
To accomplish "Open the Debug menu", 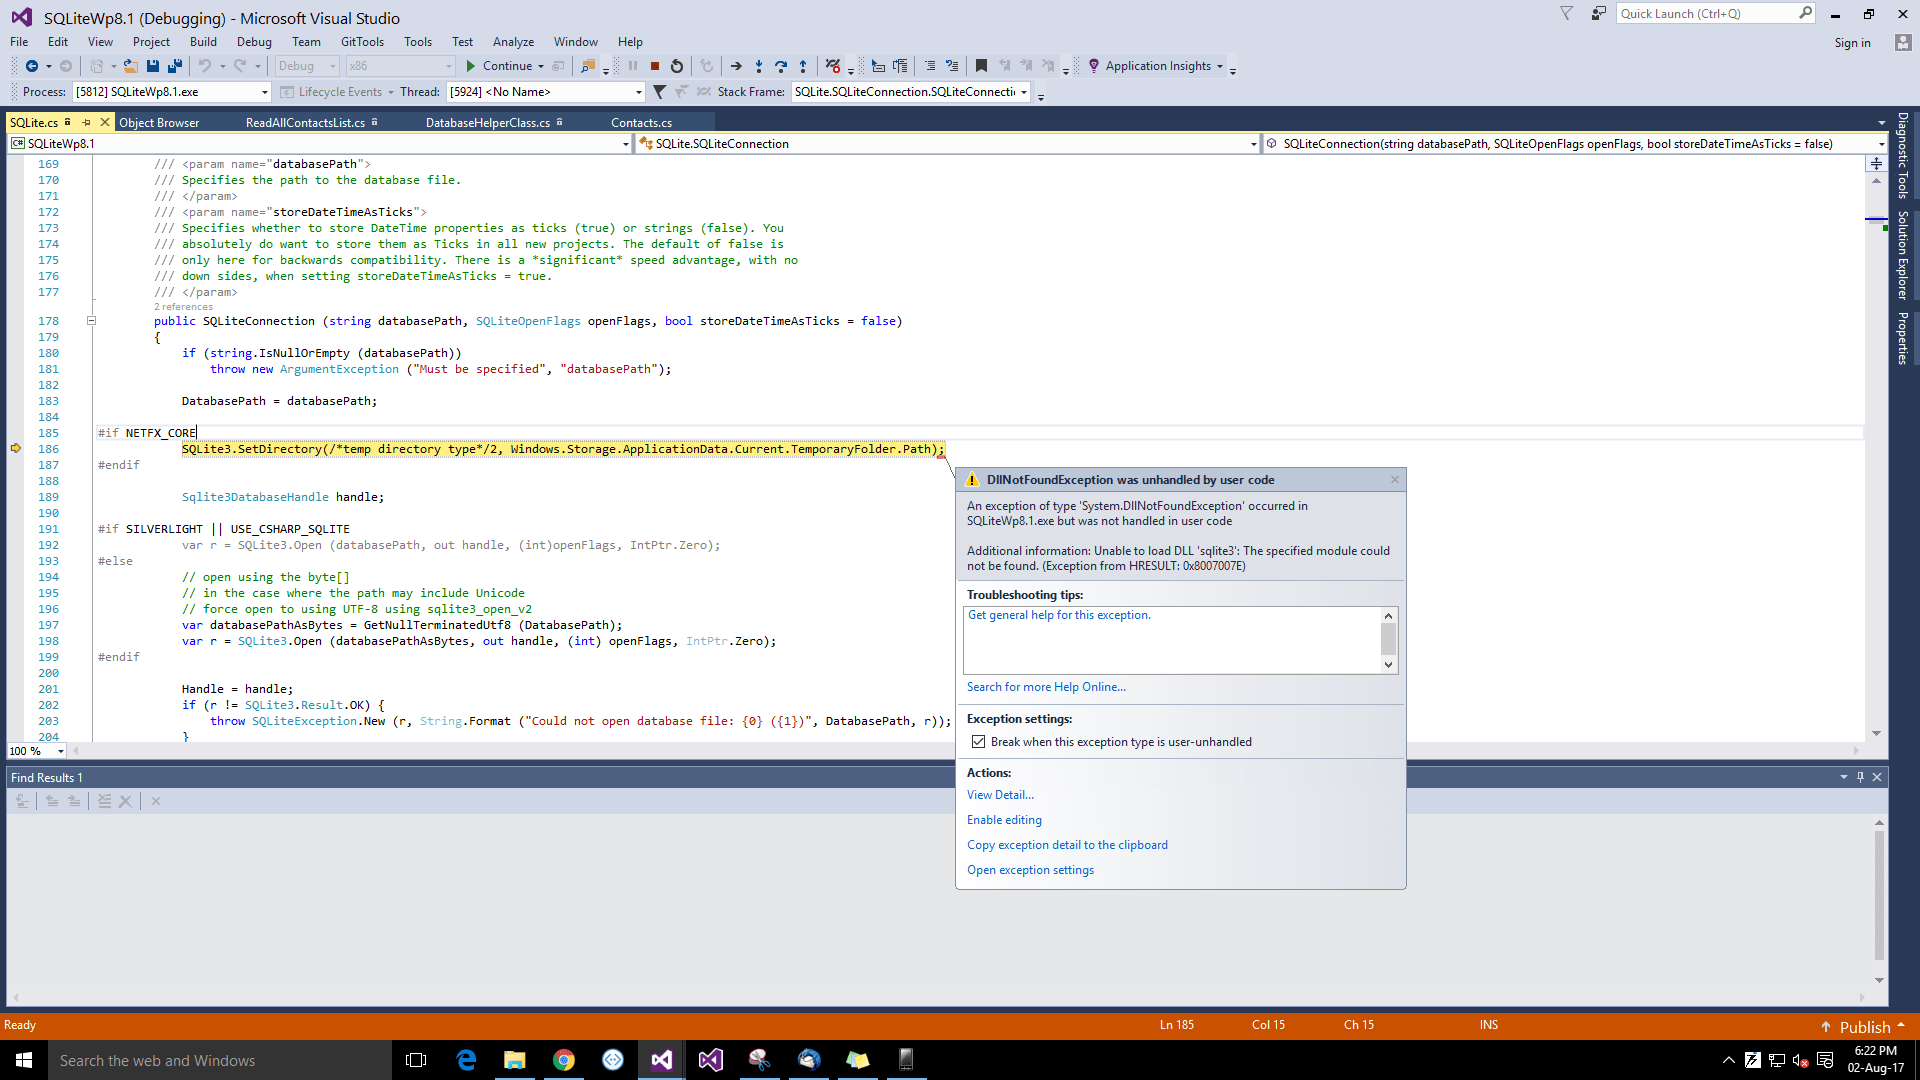I will [x=254, y=42].
